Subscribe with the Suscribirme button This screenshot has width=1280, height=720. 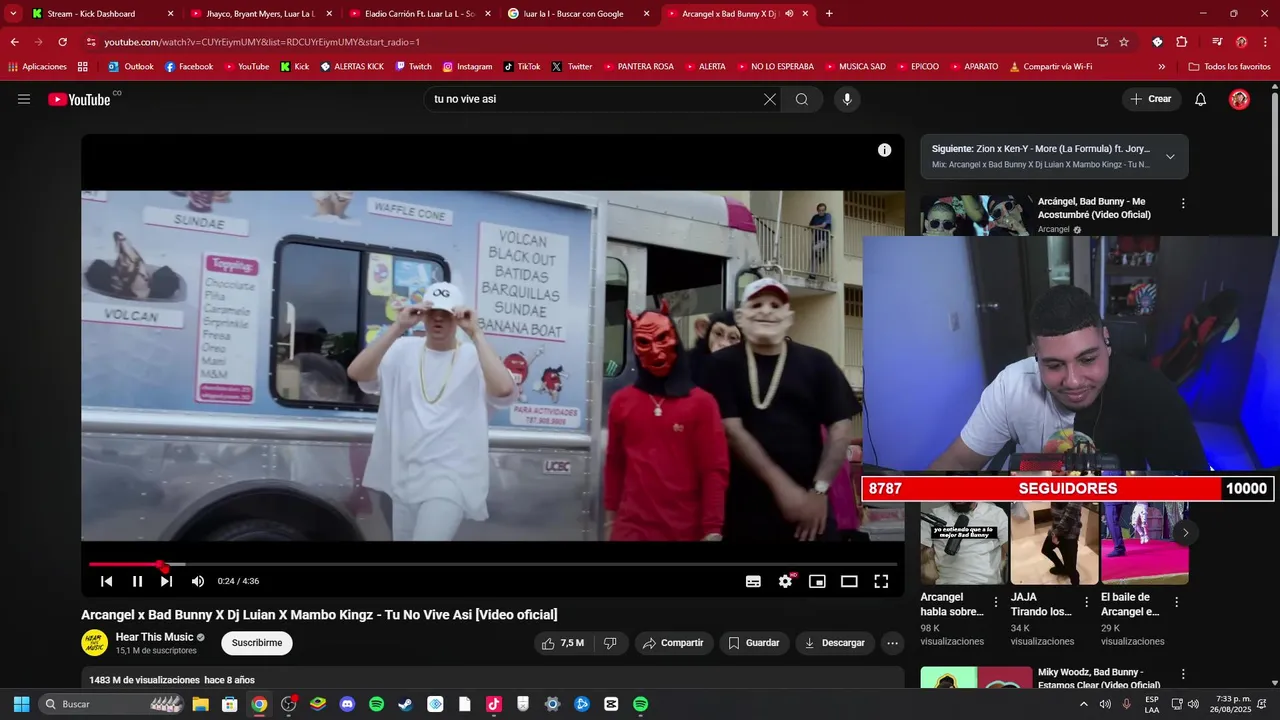(x=257, y=643)
